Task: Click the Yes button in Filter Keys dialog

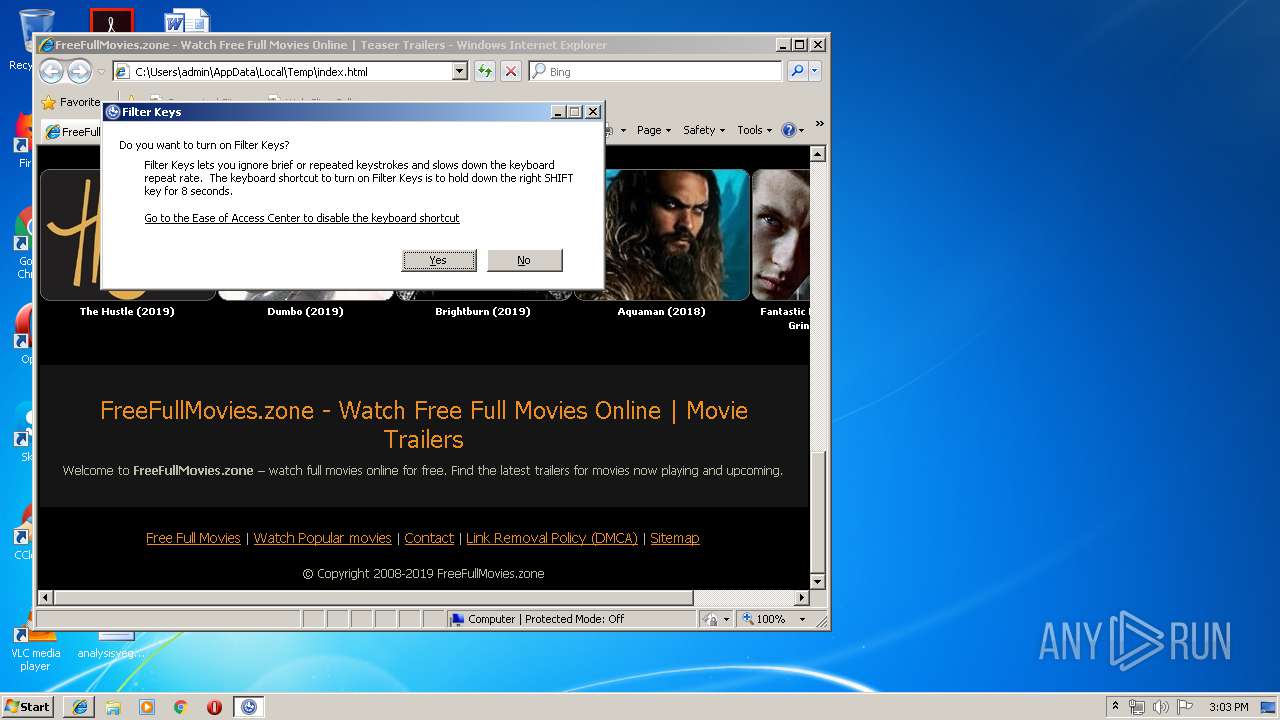Action: point(439,260)
